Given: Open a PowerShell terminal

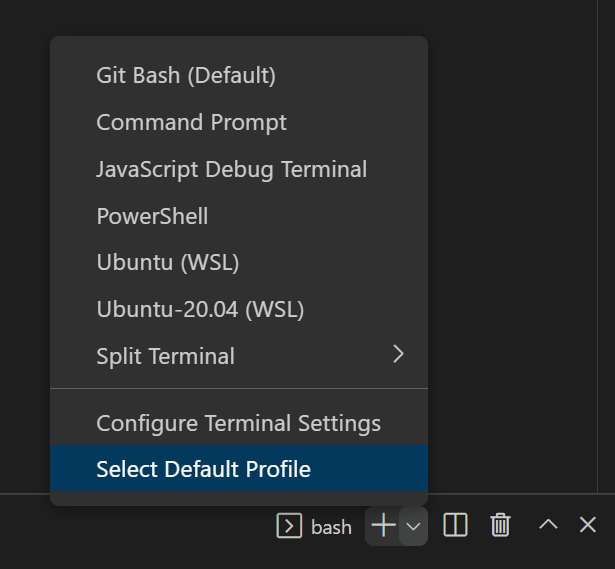Looking at the screenshot, I should (239, 216).
